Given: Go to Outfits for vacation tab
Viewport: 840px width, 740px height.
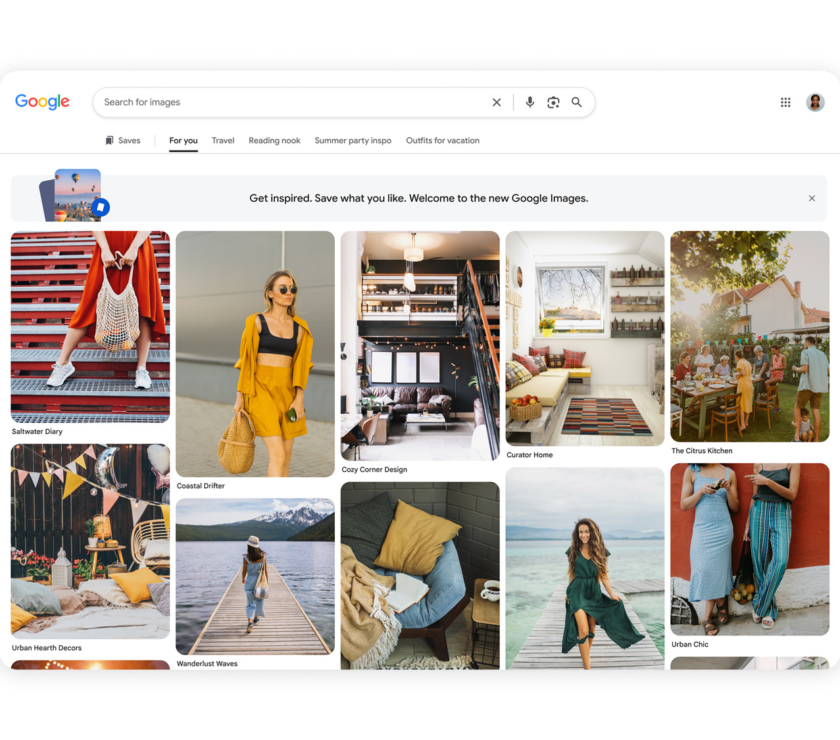Looking at the screenshot, I should coord(442,140).
